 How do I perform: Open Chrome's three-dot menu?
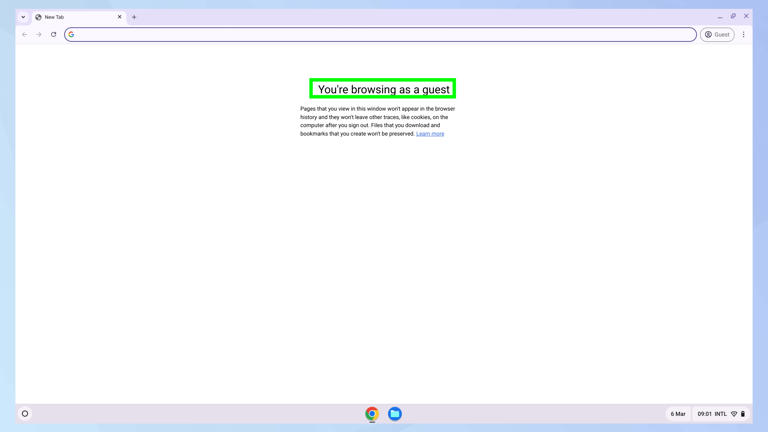tap(743, 35)
